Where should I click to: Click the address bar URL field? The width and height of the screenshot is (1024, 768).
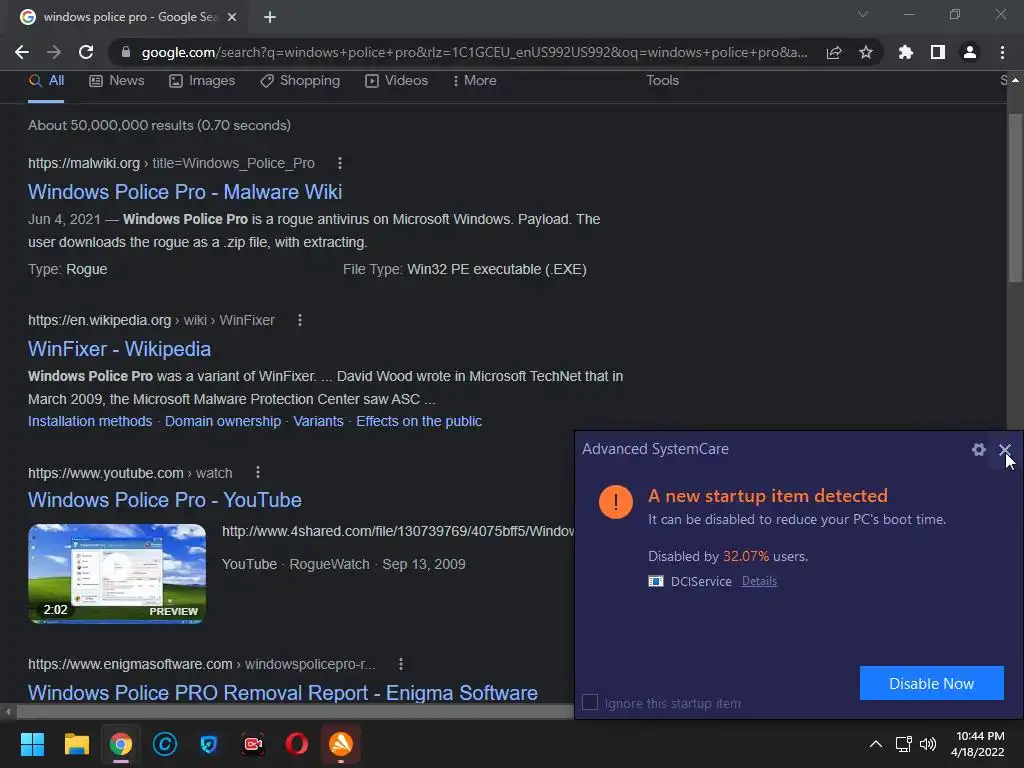coord(474,52)
